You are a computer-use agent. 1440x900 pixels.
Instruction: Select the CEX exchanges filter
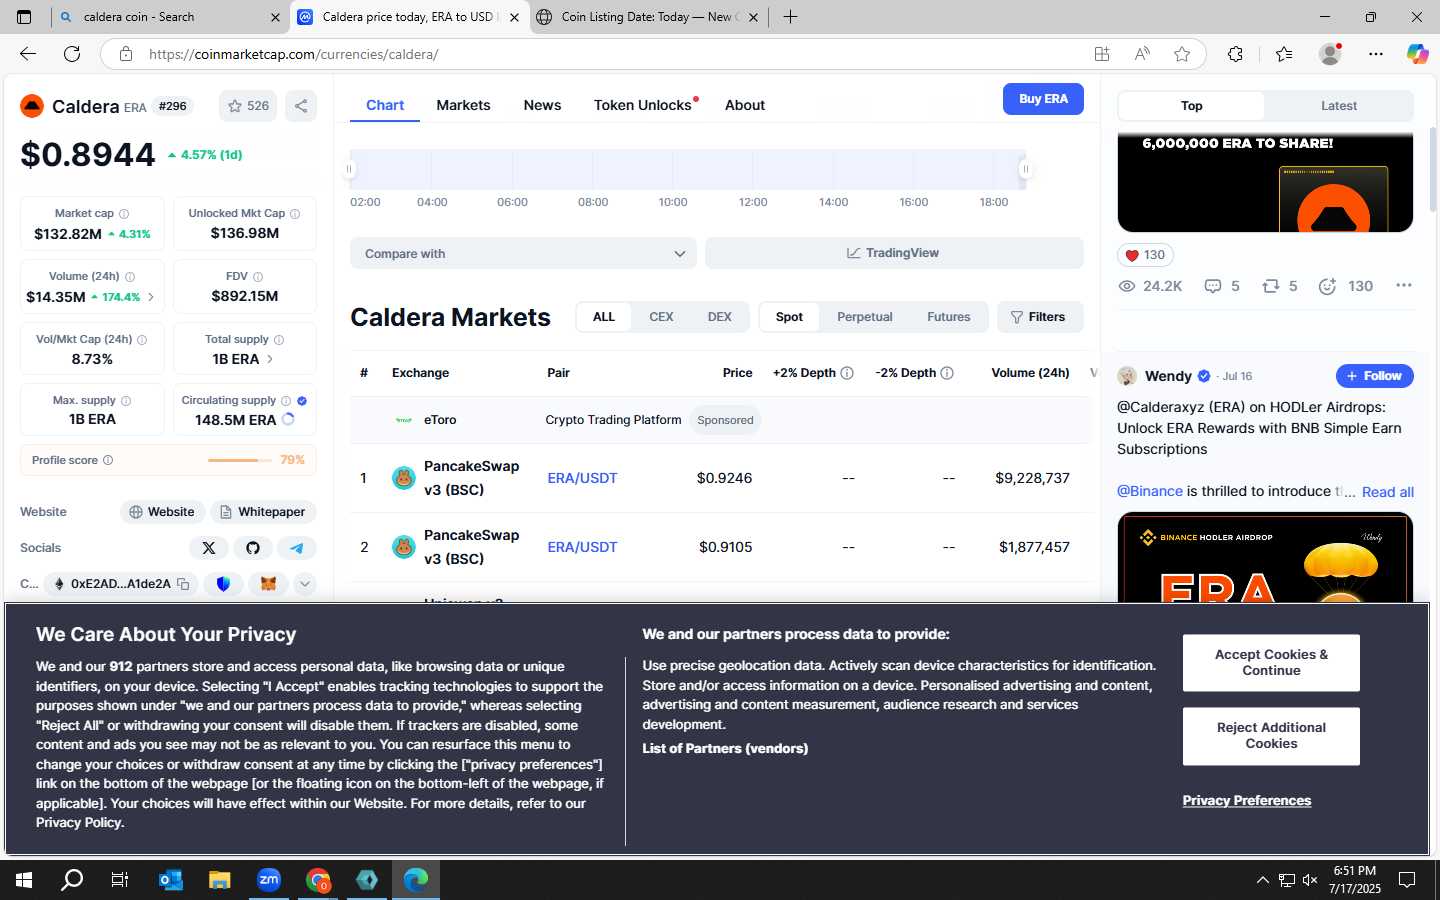click(x=661, y=317)
